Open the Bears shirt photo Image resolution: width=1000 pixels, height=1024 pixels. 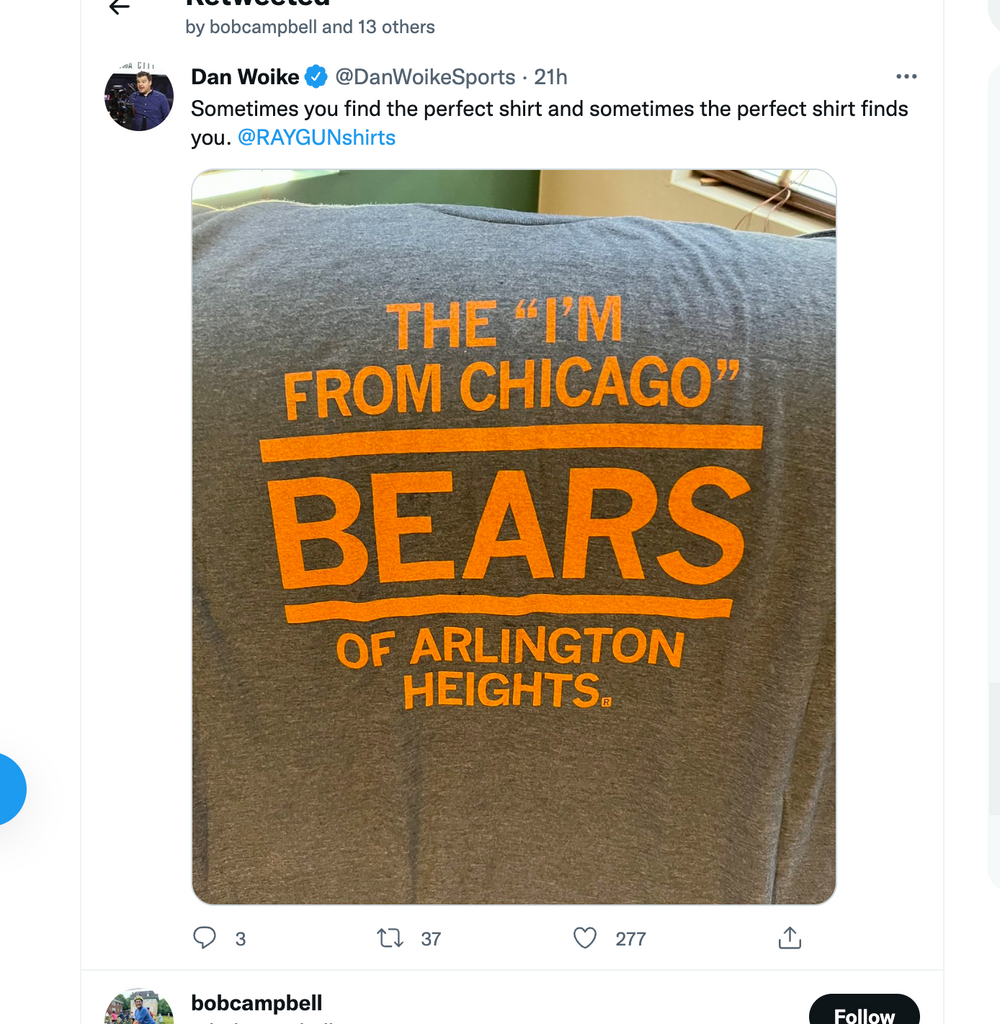click(513, 536)
